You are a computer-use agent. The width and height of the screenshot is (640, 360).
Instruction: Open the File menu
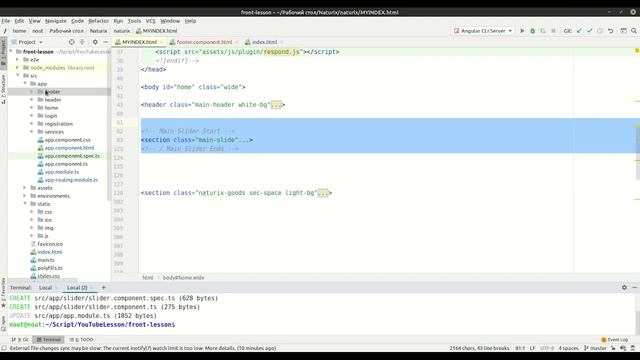pos(6,21)
